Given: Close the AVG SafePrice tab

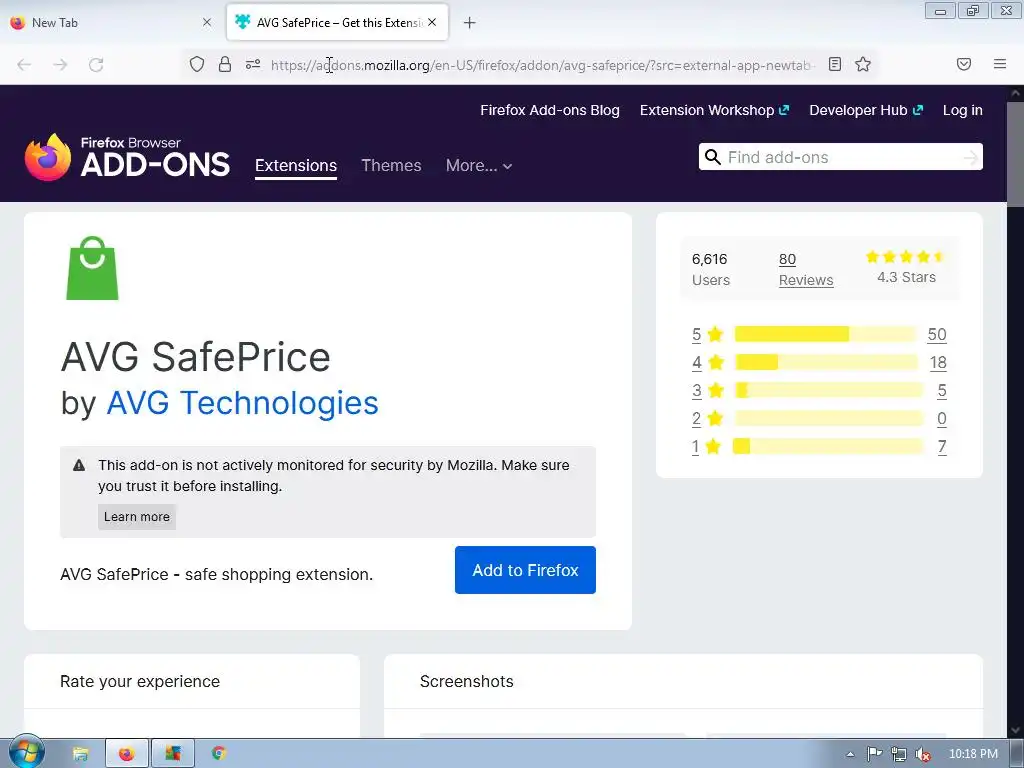Looking at the screenshot, I should point(432,22).
